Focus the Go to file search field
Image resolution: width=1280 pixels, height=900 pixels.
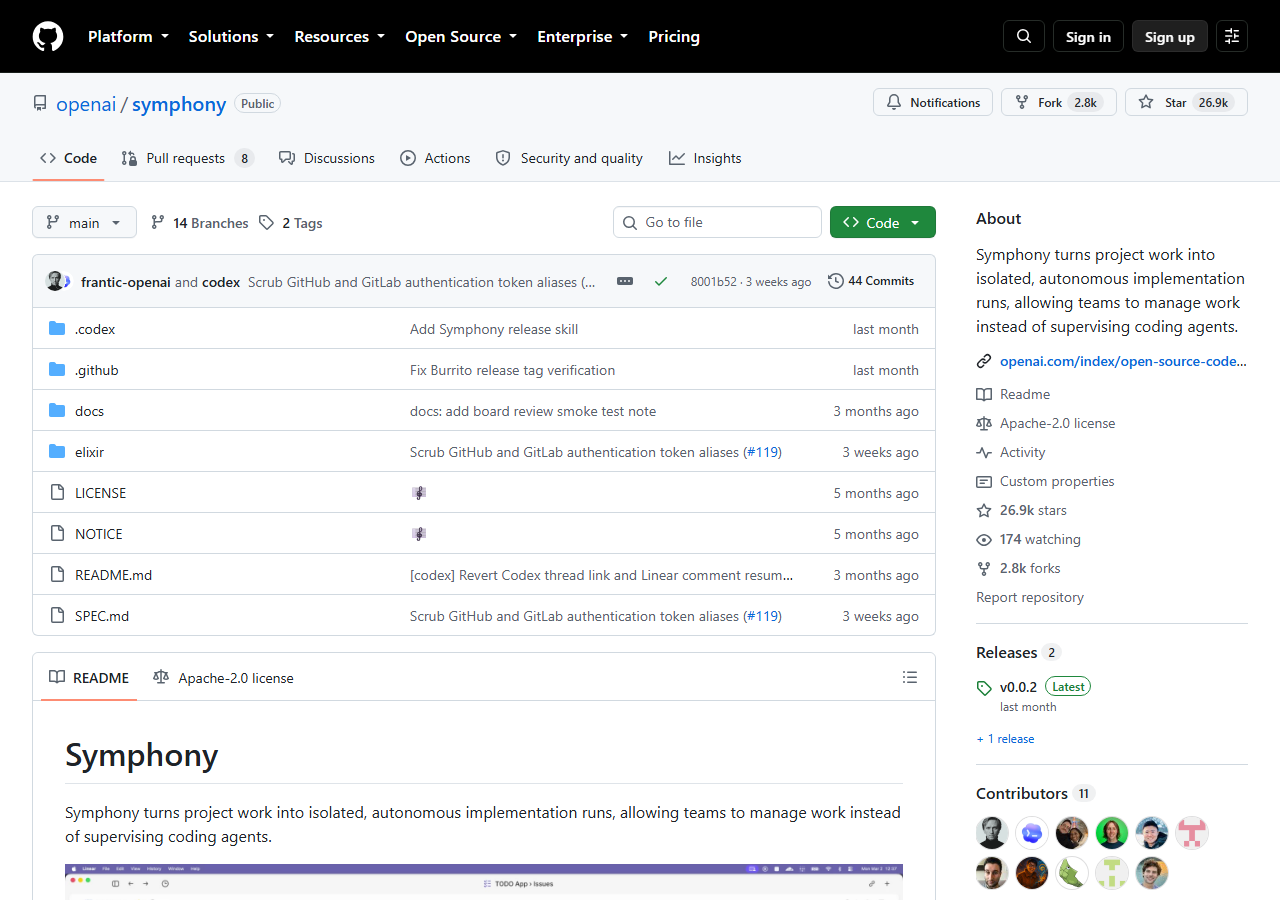(x=717, y=222)
